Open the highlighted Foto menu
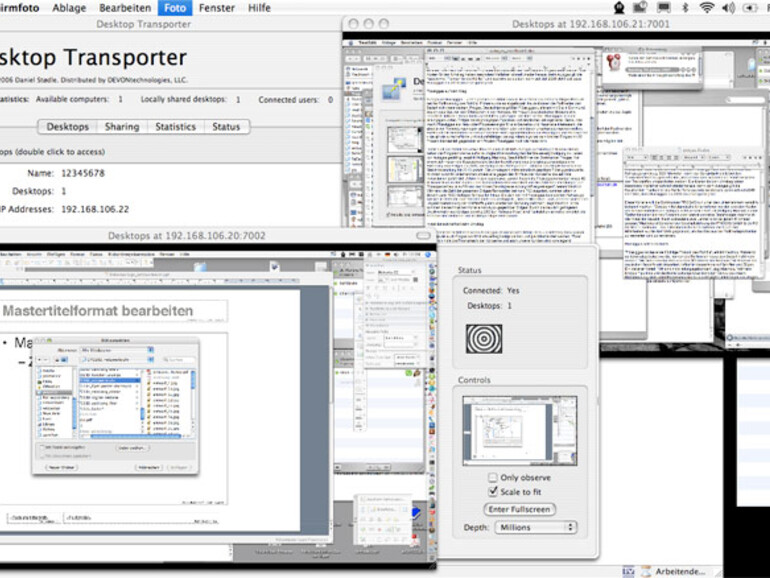 click(175, 8)
